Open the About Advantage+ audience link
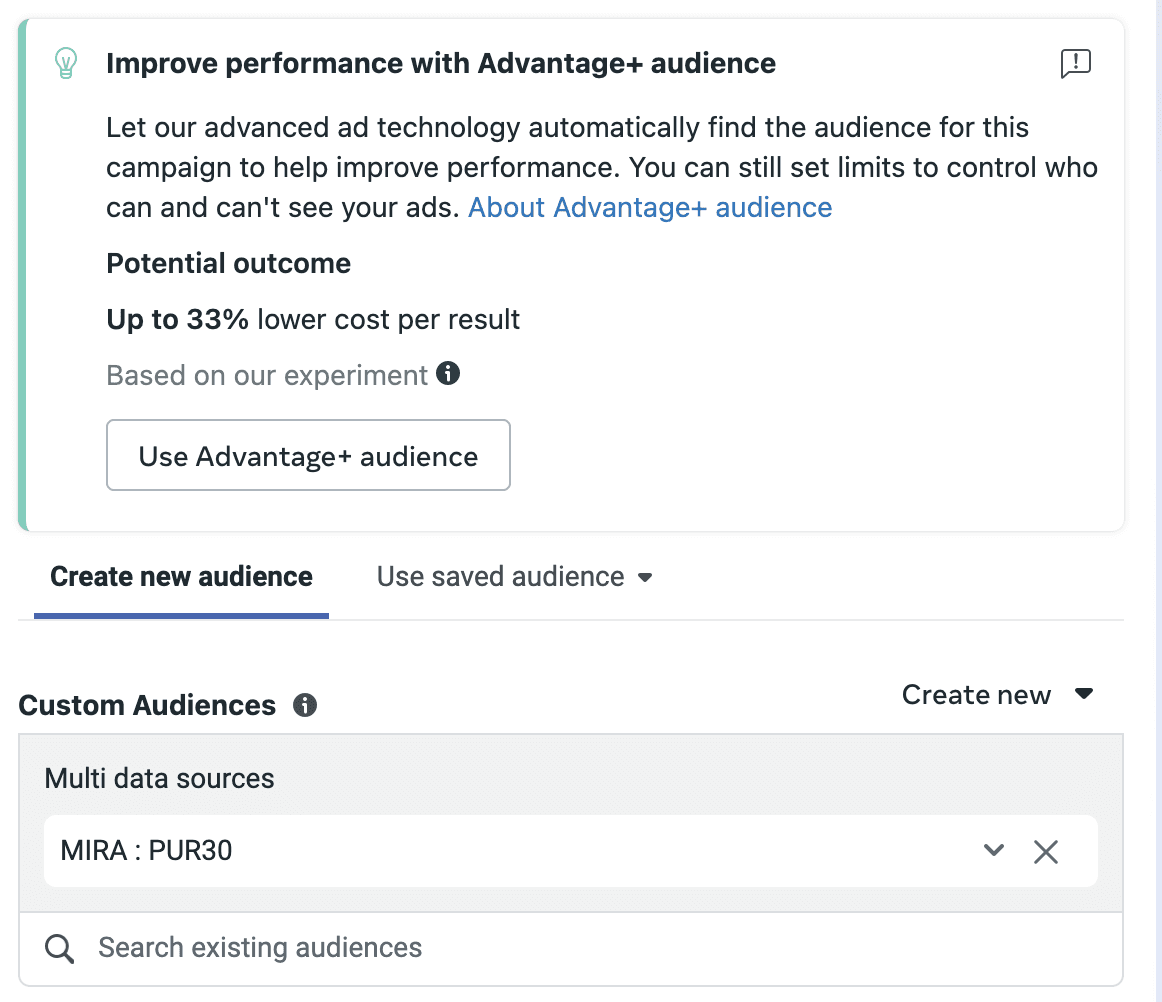Screen dimensions: 1162x1002 650,207
